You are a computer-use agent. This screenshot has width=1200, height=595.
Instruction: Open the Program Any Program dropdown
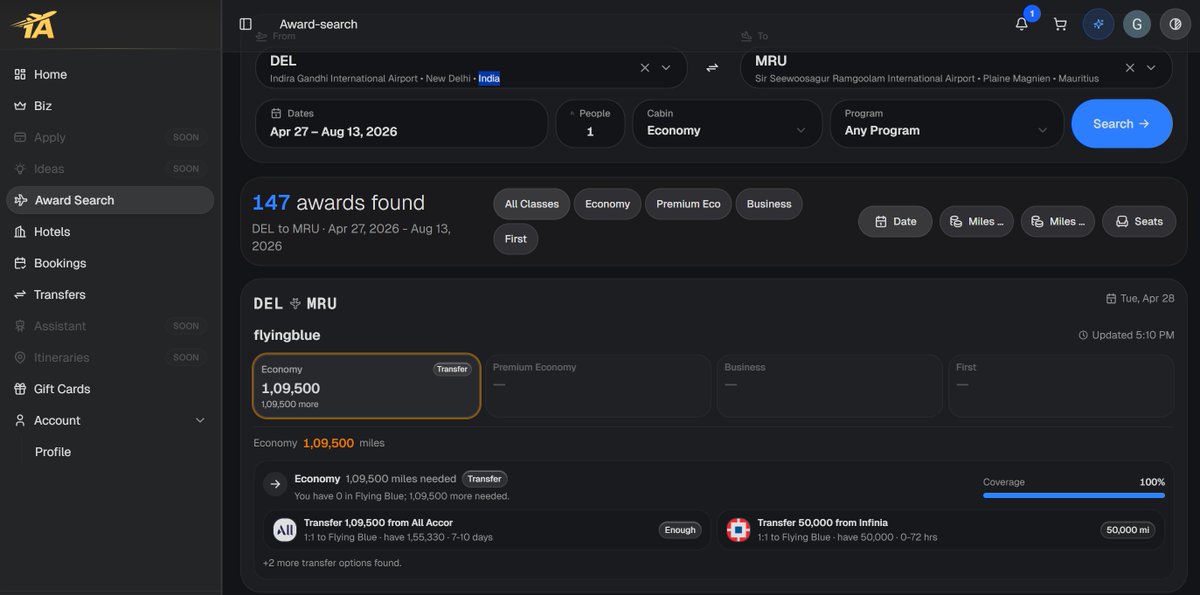(x=946, y=123)
